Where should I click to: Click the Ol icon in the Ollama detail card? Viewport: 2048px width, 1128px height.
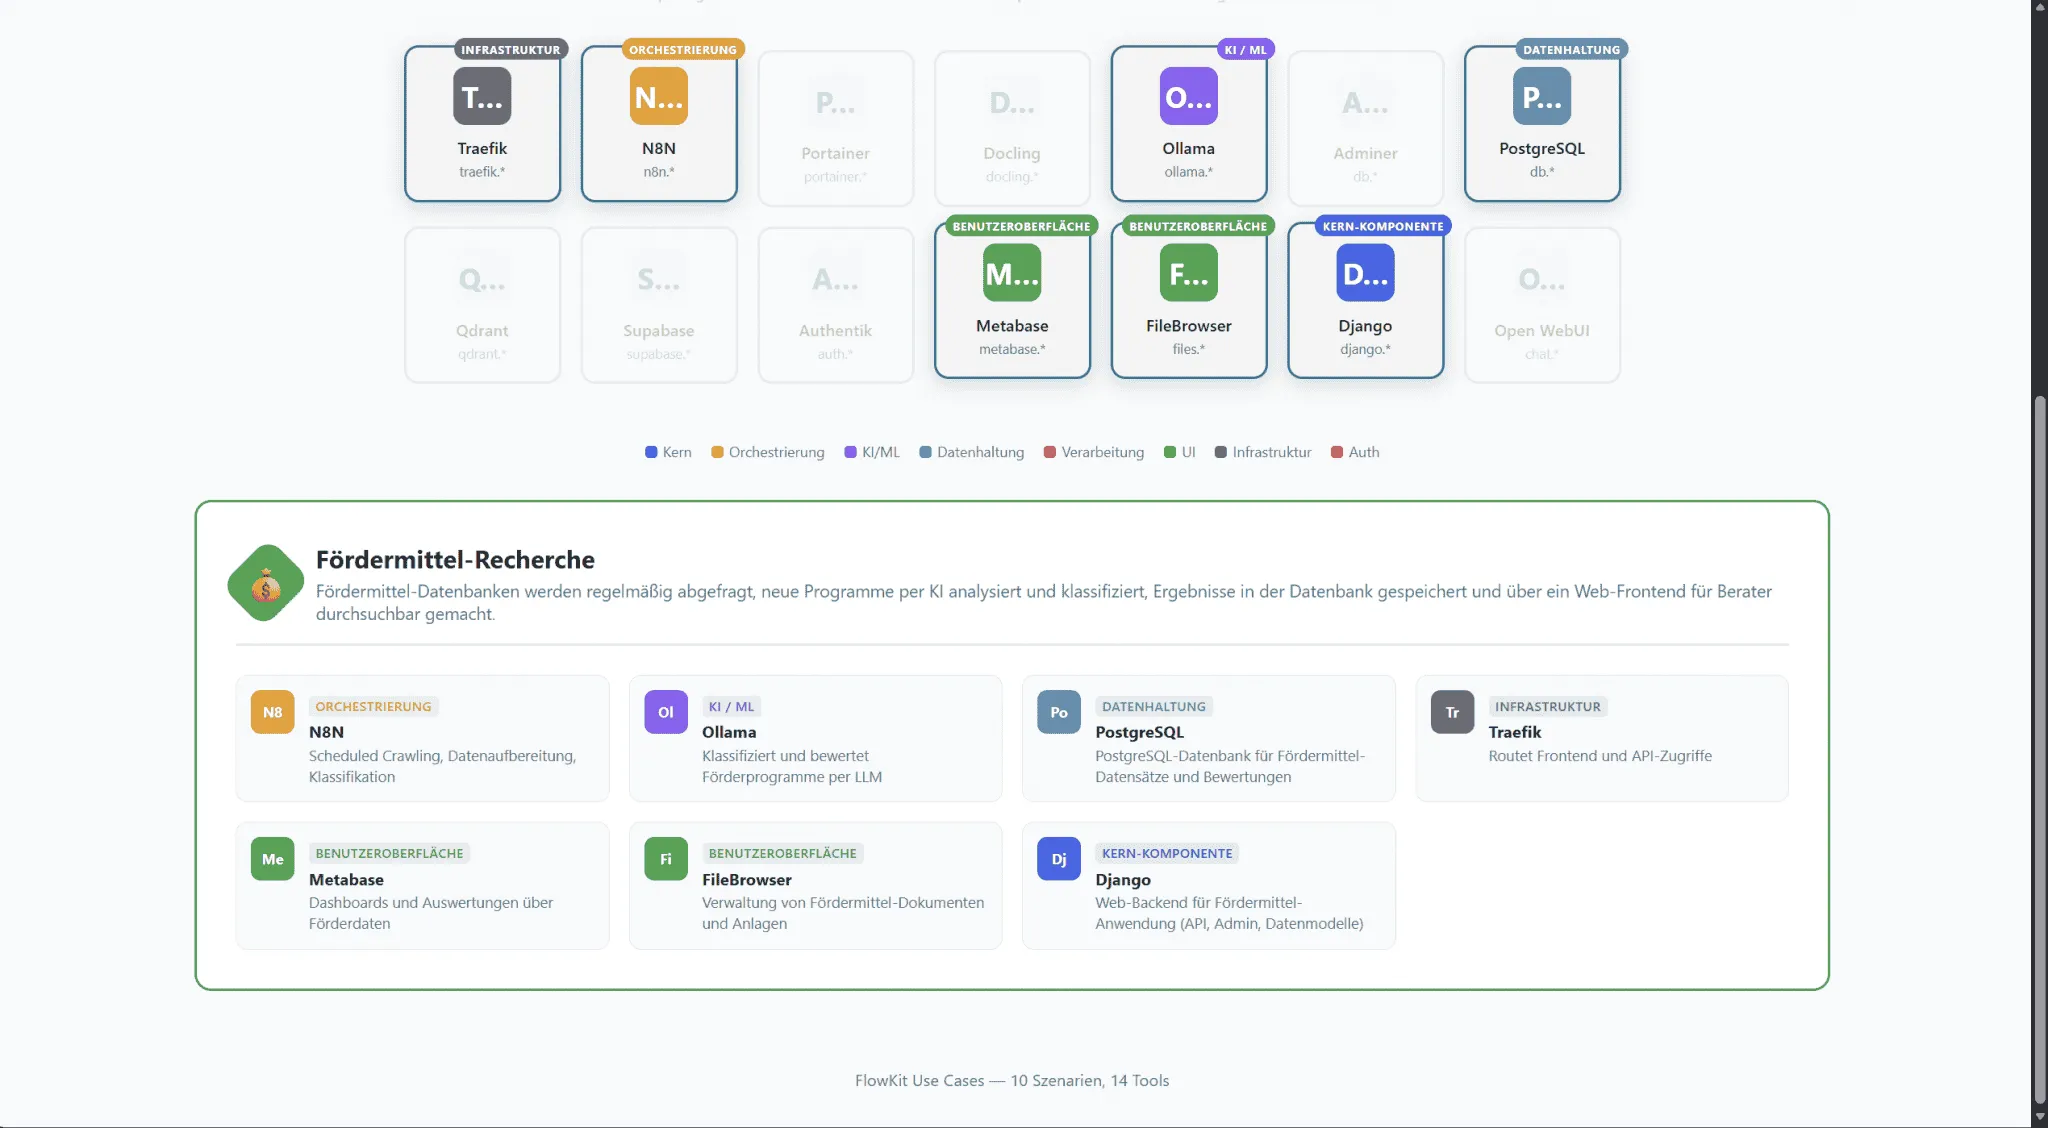[666, 712]
